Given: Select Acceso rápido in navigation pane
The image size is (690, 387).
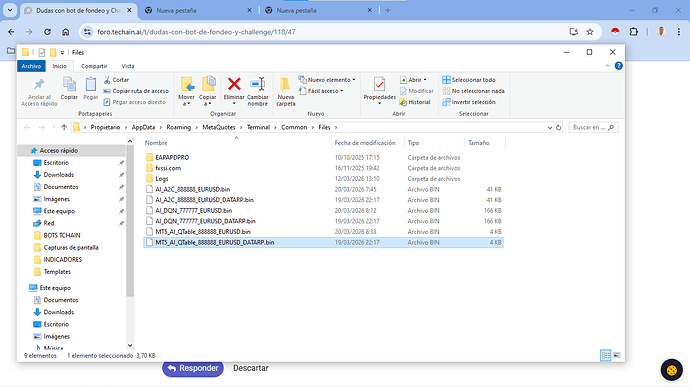Looking at the screenshot, I should click(59, 151).
